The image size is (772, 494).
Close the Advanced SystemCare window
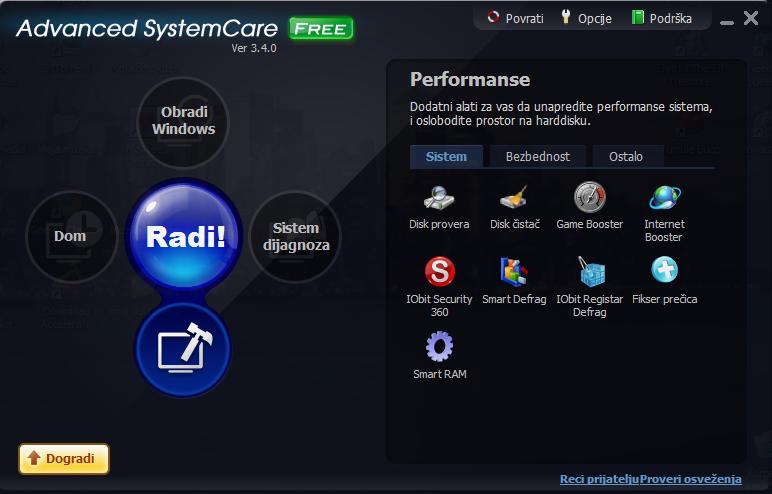751,18
